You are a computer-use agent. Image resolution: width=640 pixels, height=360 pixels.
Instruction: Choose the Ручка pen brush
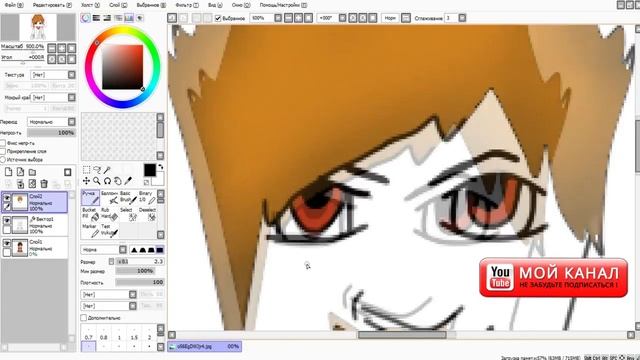point(90,197)
